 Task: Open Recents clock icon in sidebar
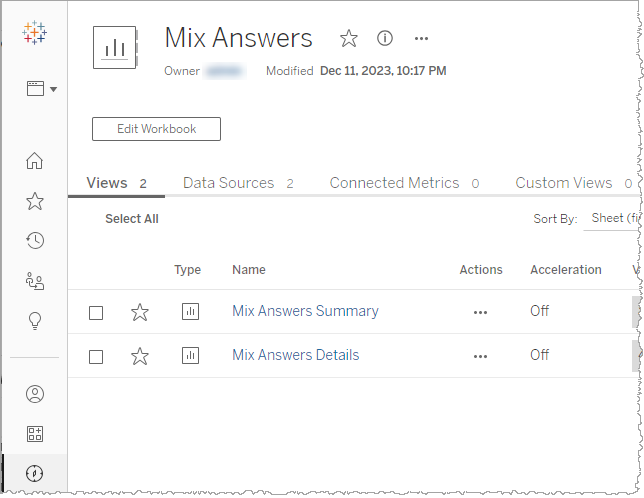click(34, 240)
